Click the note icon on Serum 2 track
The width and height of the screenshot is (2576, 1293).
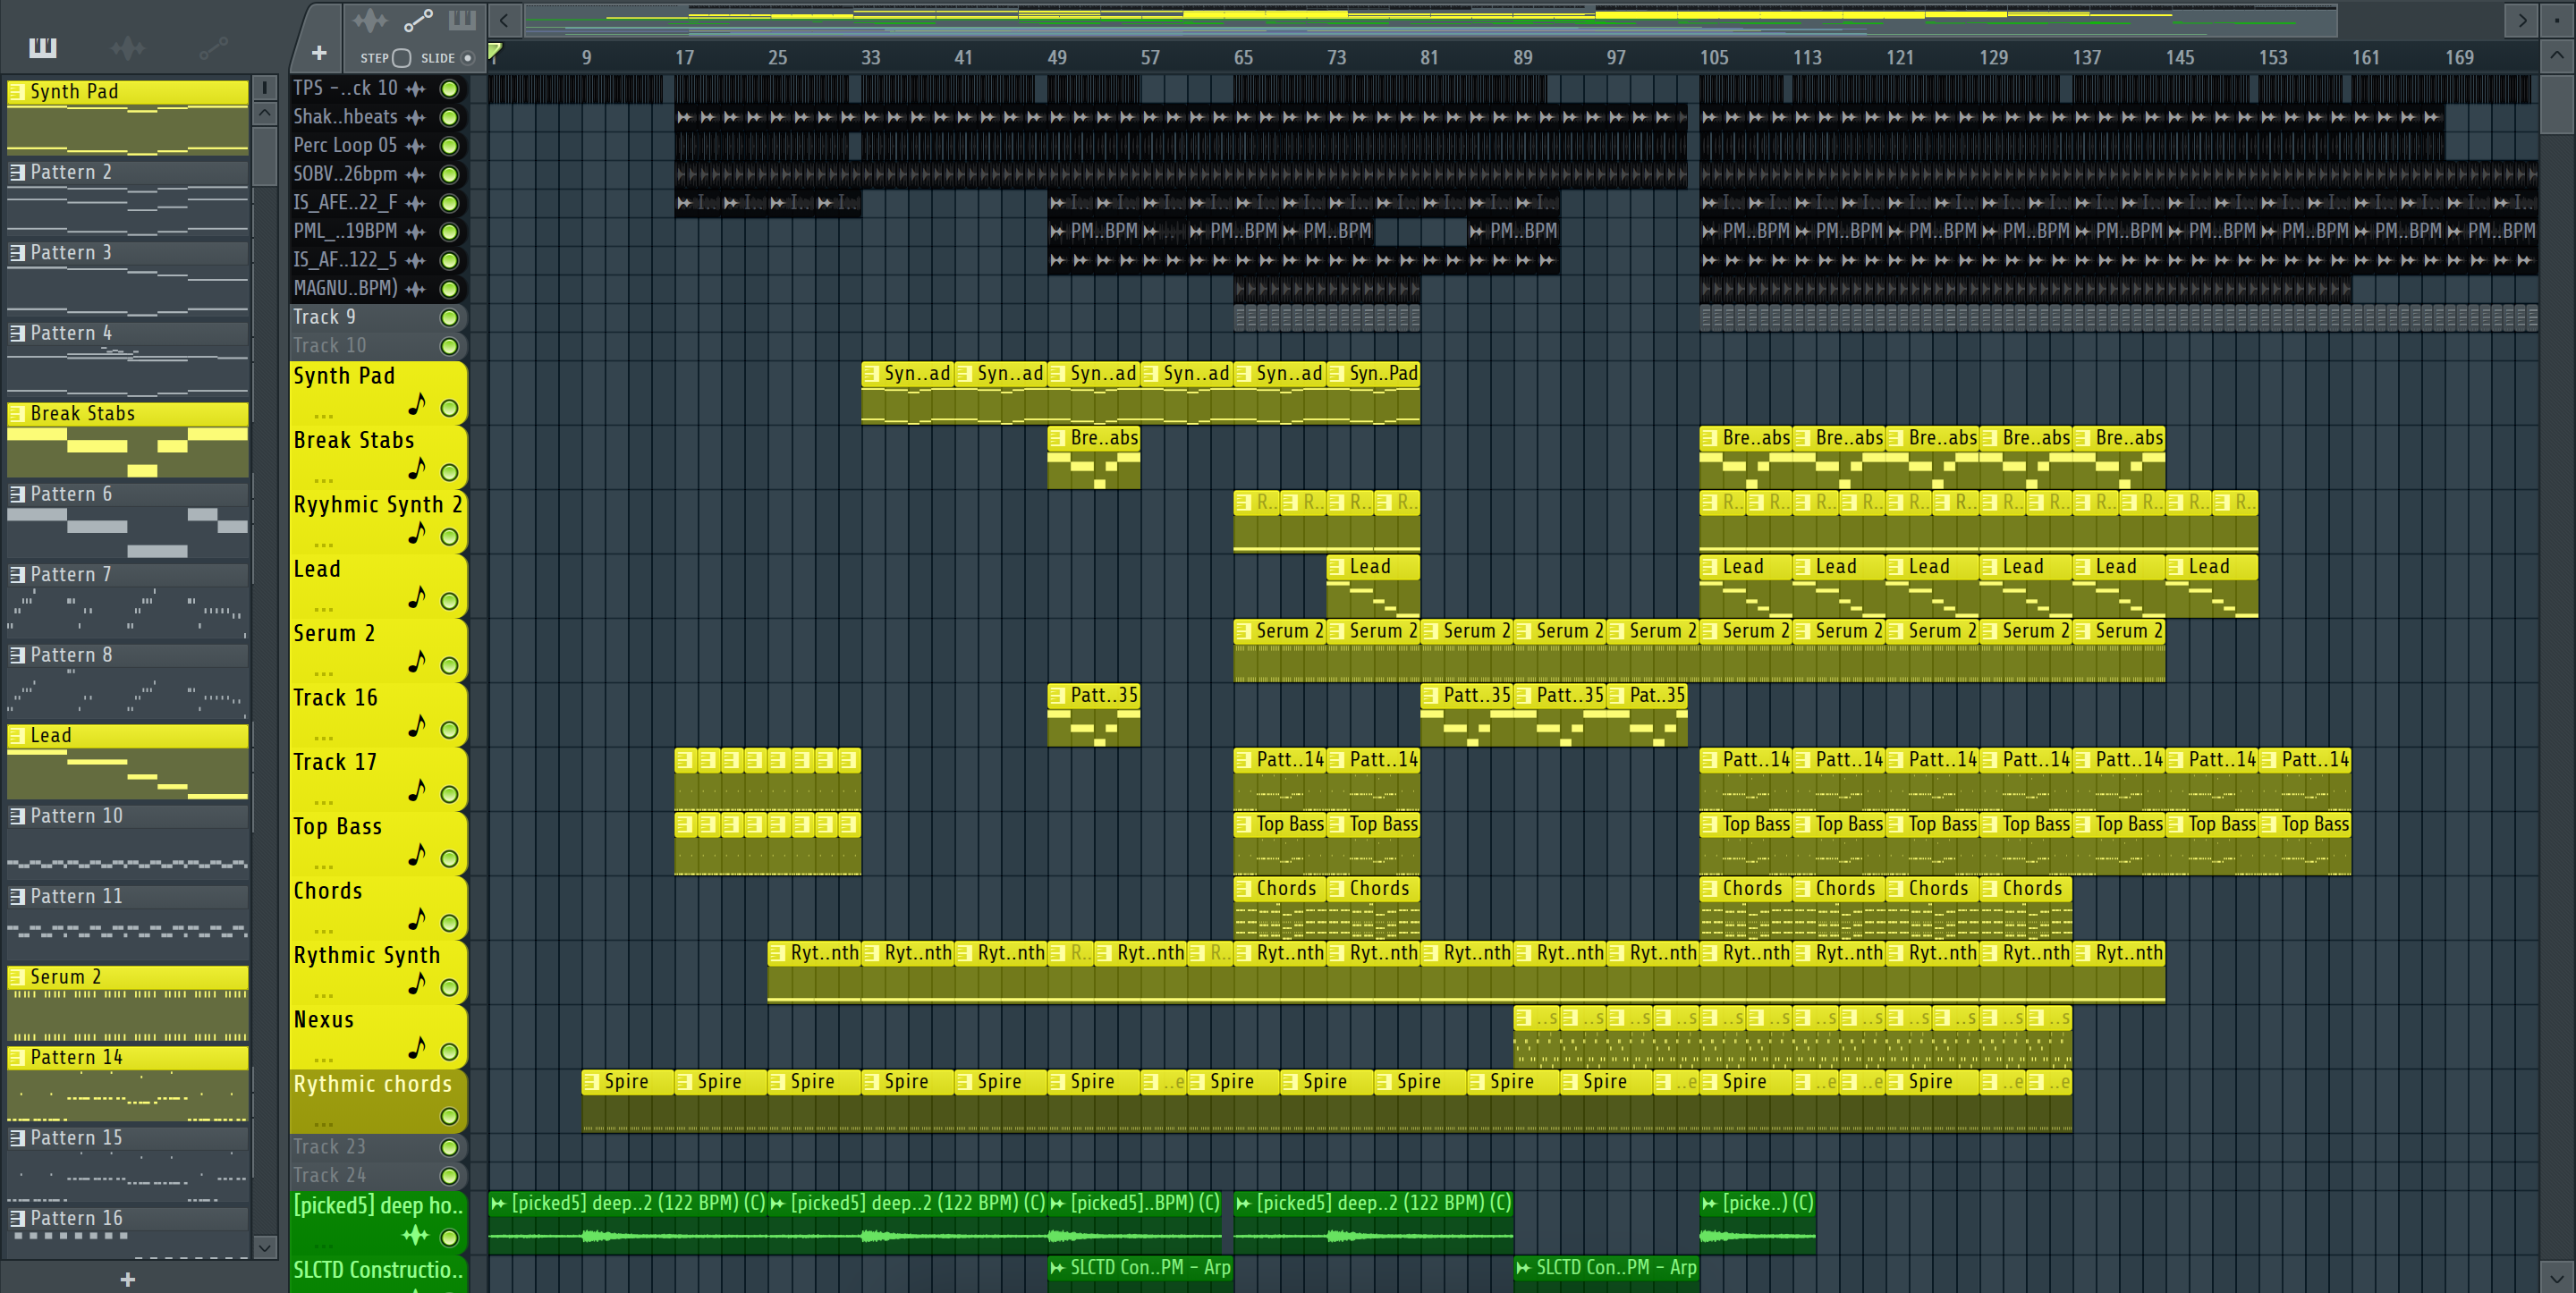pyautogui.click(x=417, y=662)
